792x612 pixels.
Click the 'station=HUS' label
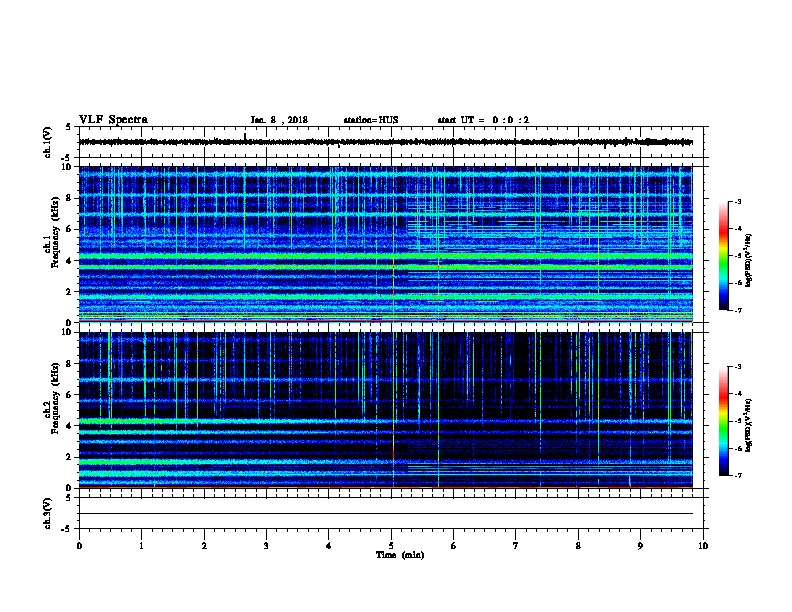(371, 120)
